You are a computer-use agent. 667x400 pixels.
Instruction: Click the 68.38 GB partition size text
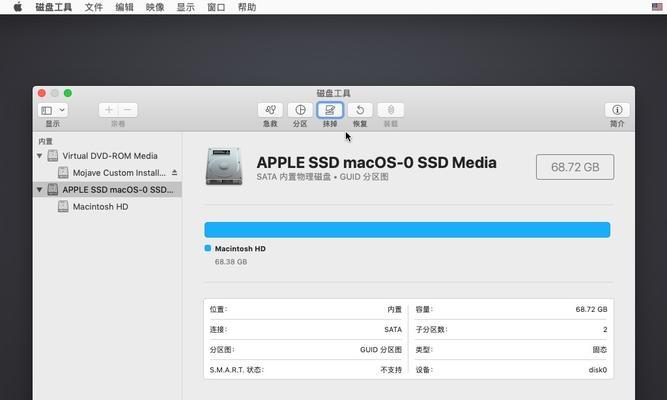231,262
